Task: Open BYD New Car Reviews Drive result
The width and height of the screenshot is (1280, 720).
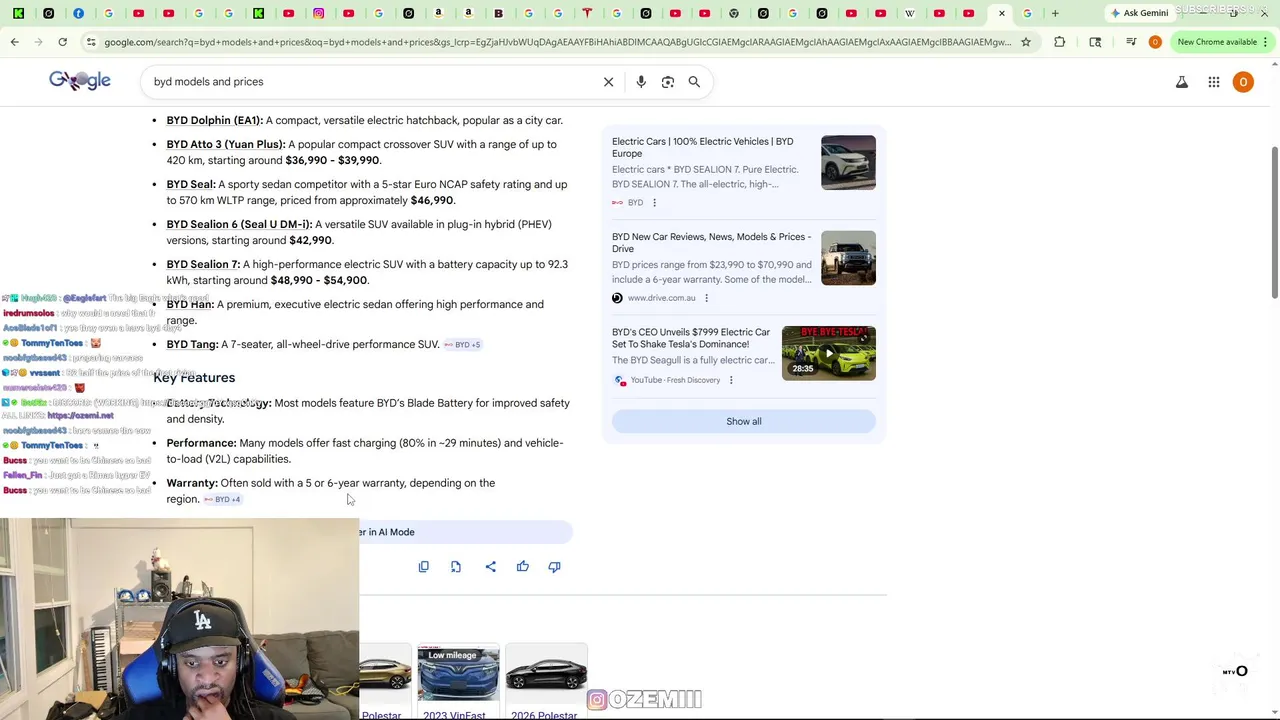Action: click(711, 243)
